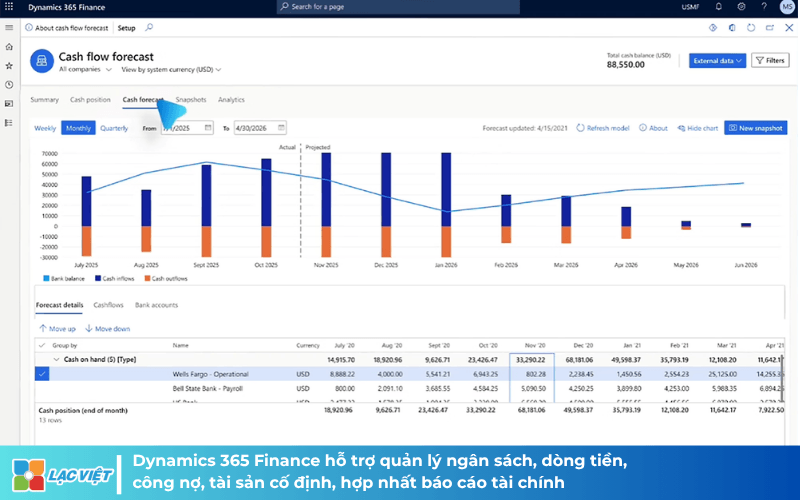
Task: Click the search magnifier next to Setup
Action: [x=149, y=28]
